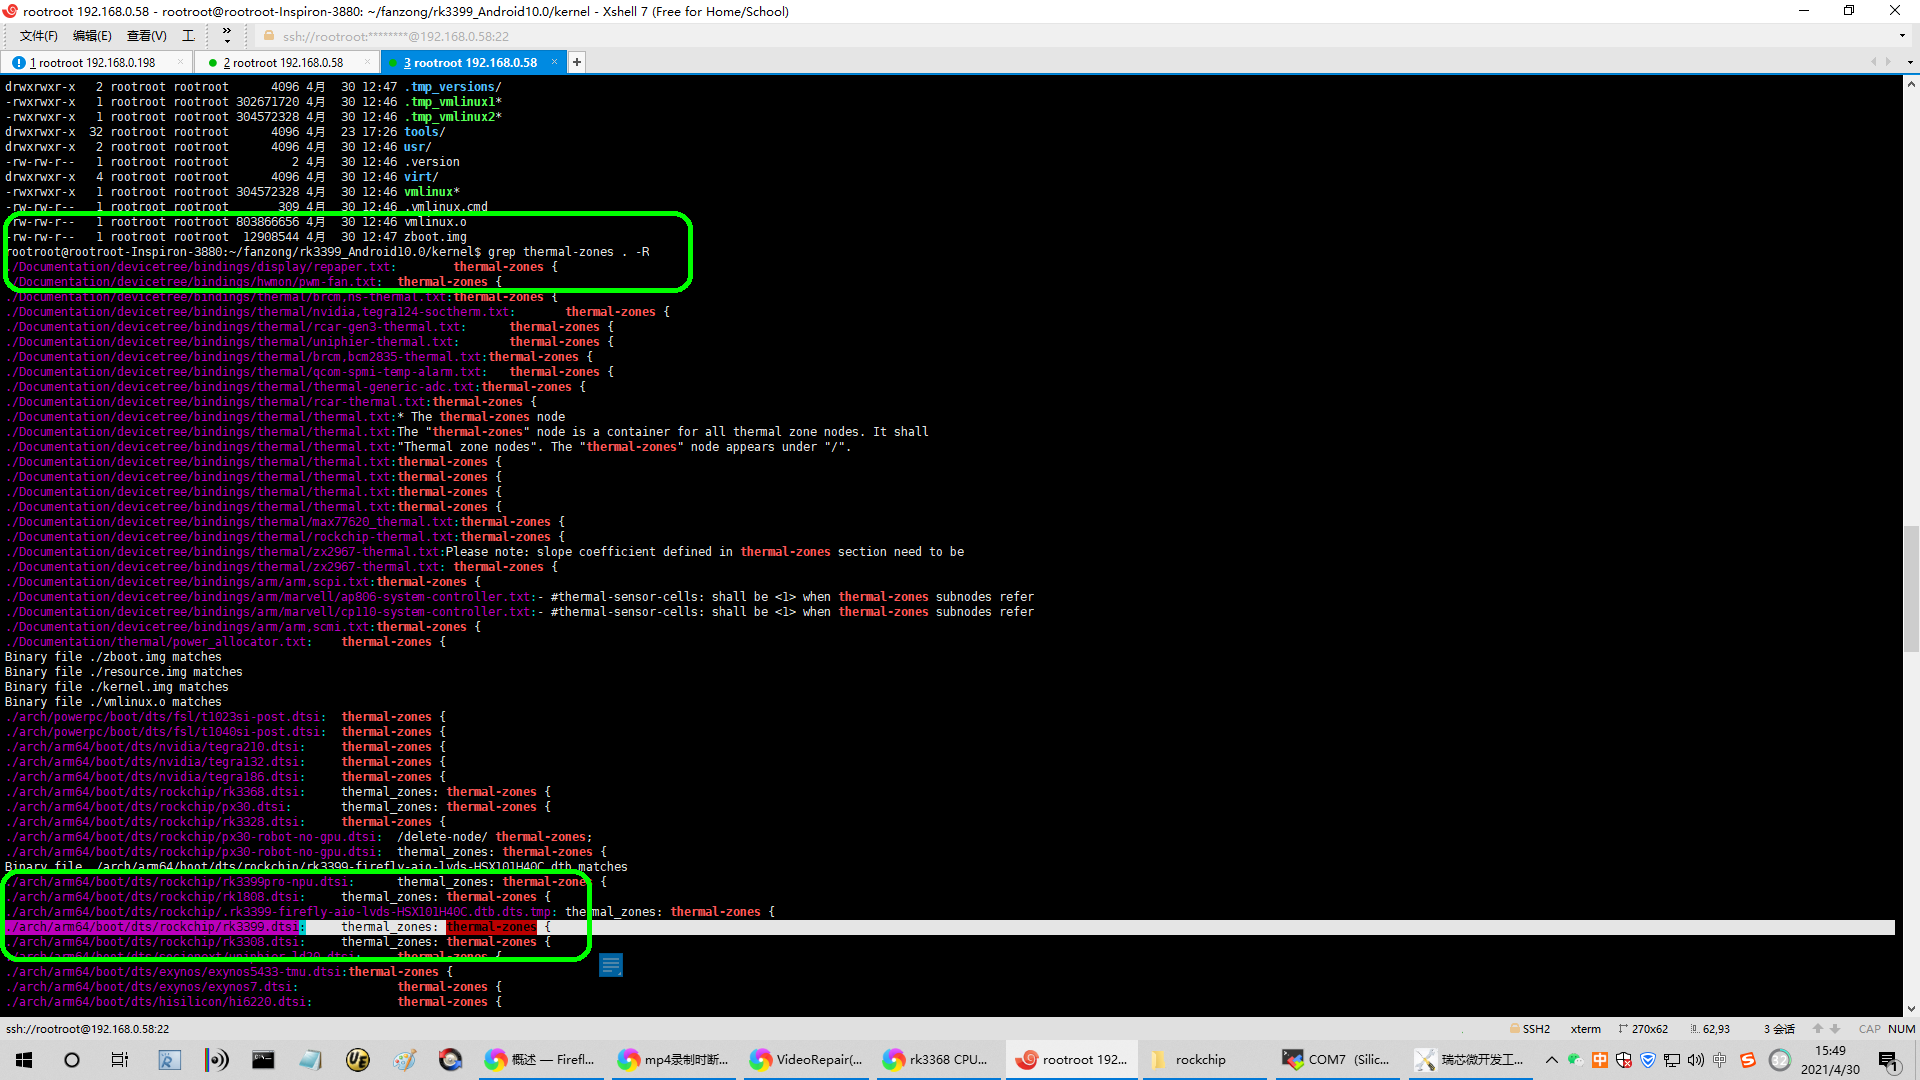Toggle the NUM indicator in status bar
This screenshot has height=1080, width=1920.
click(1901, 1029)
